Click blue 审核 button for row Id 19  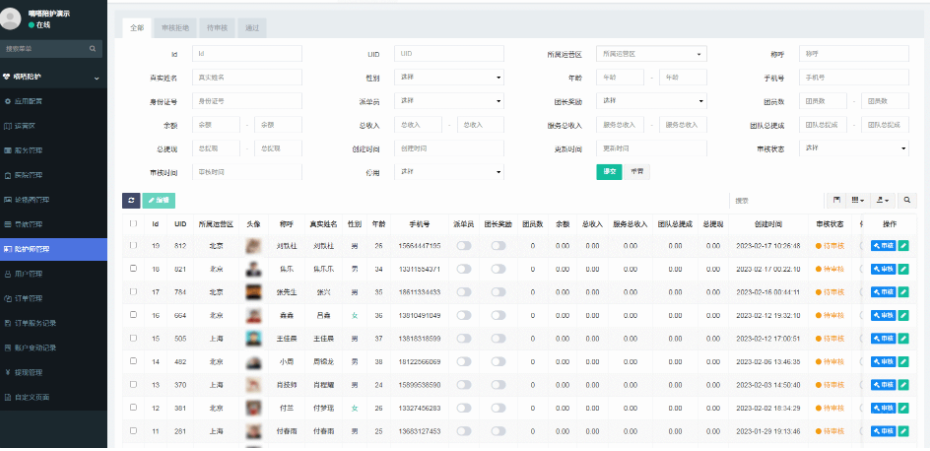883,245
